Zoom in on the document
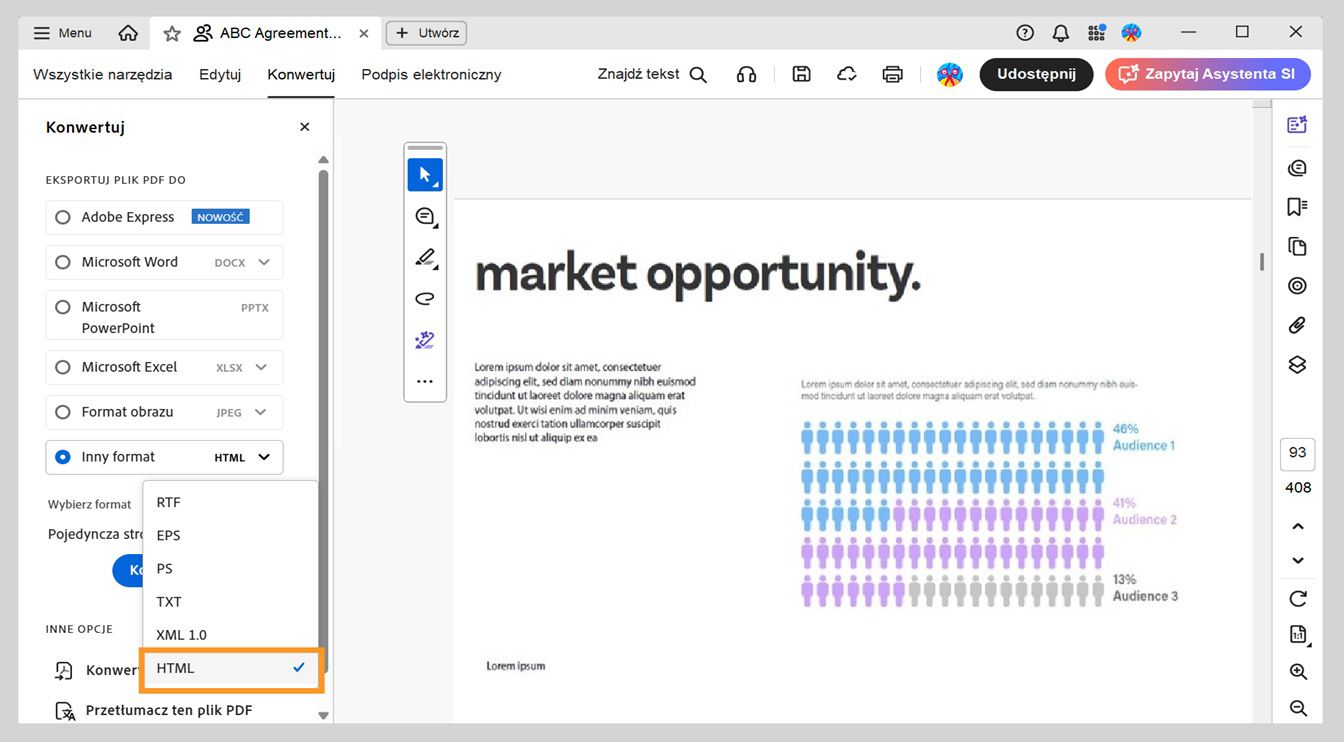This screenshot has height=742, width=1344. click(x=1298, y=672)
